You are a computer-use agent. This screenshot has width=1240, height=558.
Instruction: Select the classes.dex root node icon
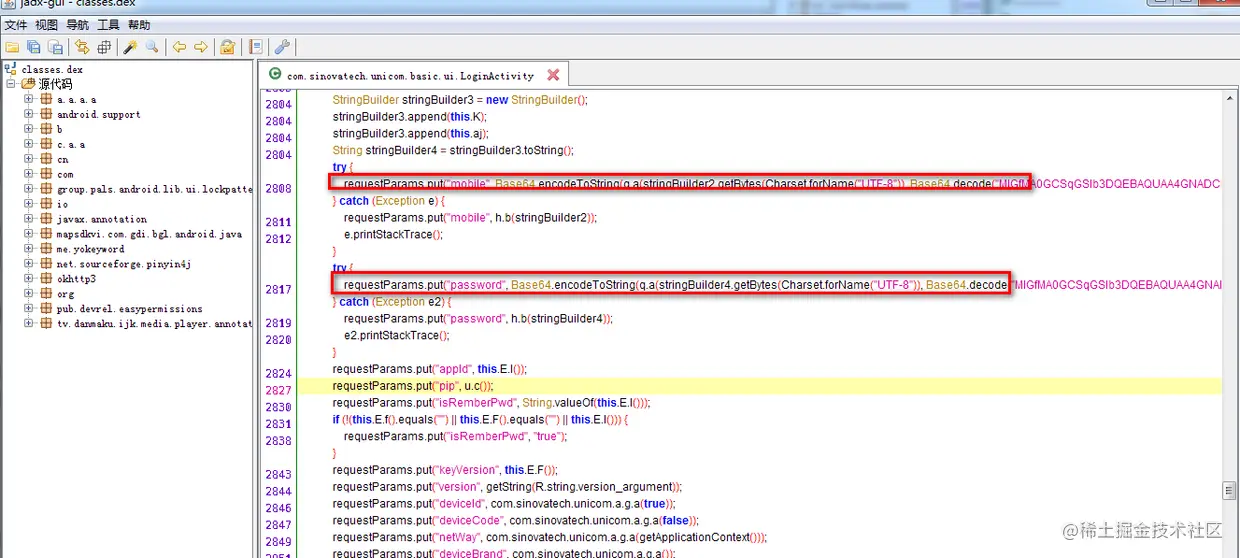tap(11, 69)
